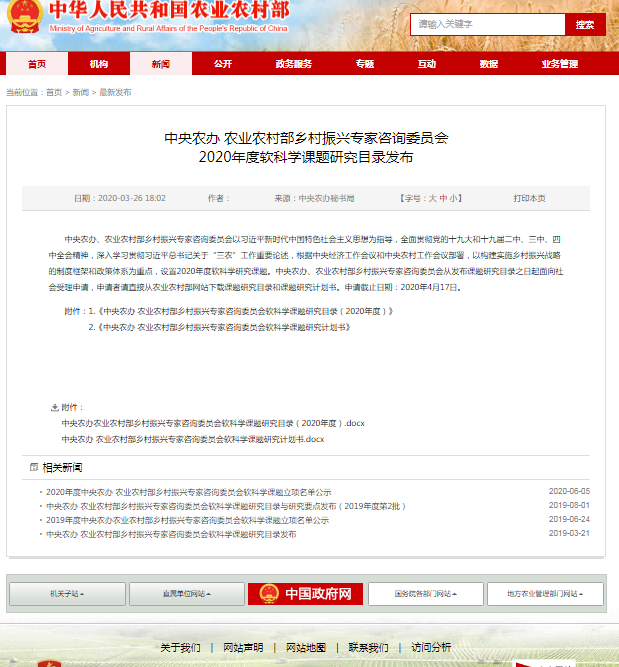Select the 数据 navigation tab
Screen dimensions: 619x667
click(488, 64)
